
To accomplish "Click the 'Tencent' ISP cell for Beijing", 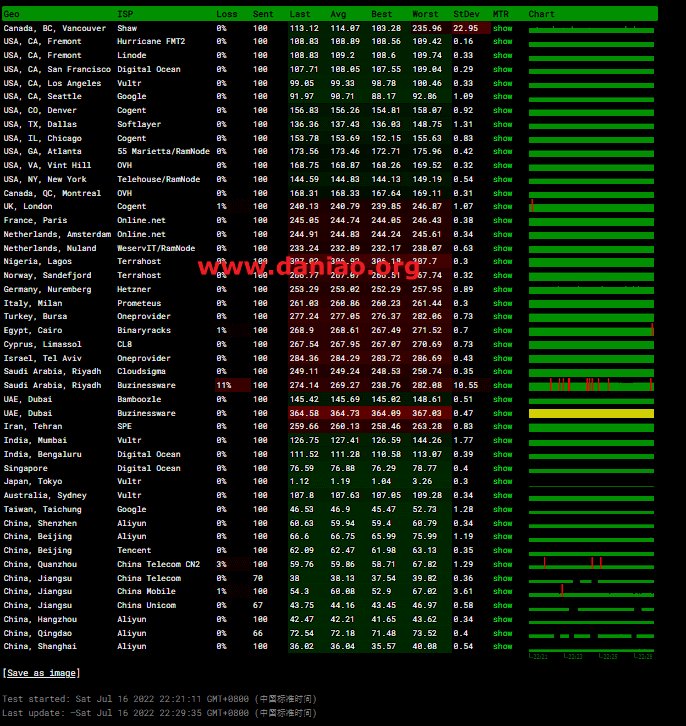I will coord(134,551).
